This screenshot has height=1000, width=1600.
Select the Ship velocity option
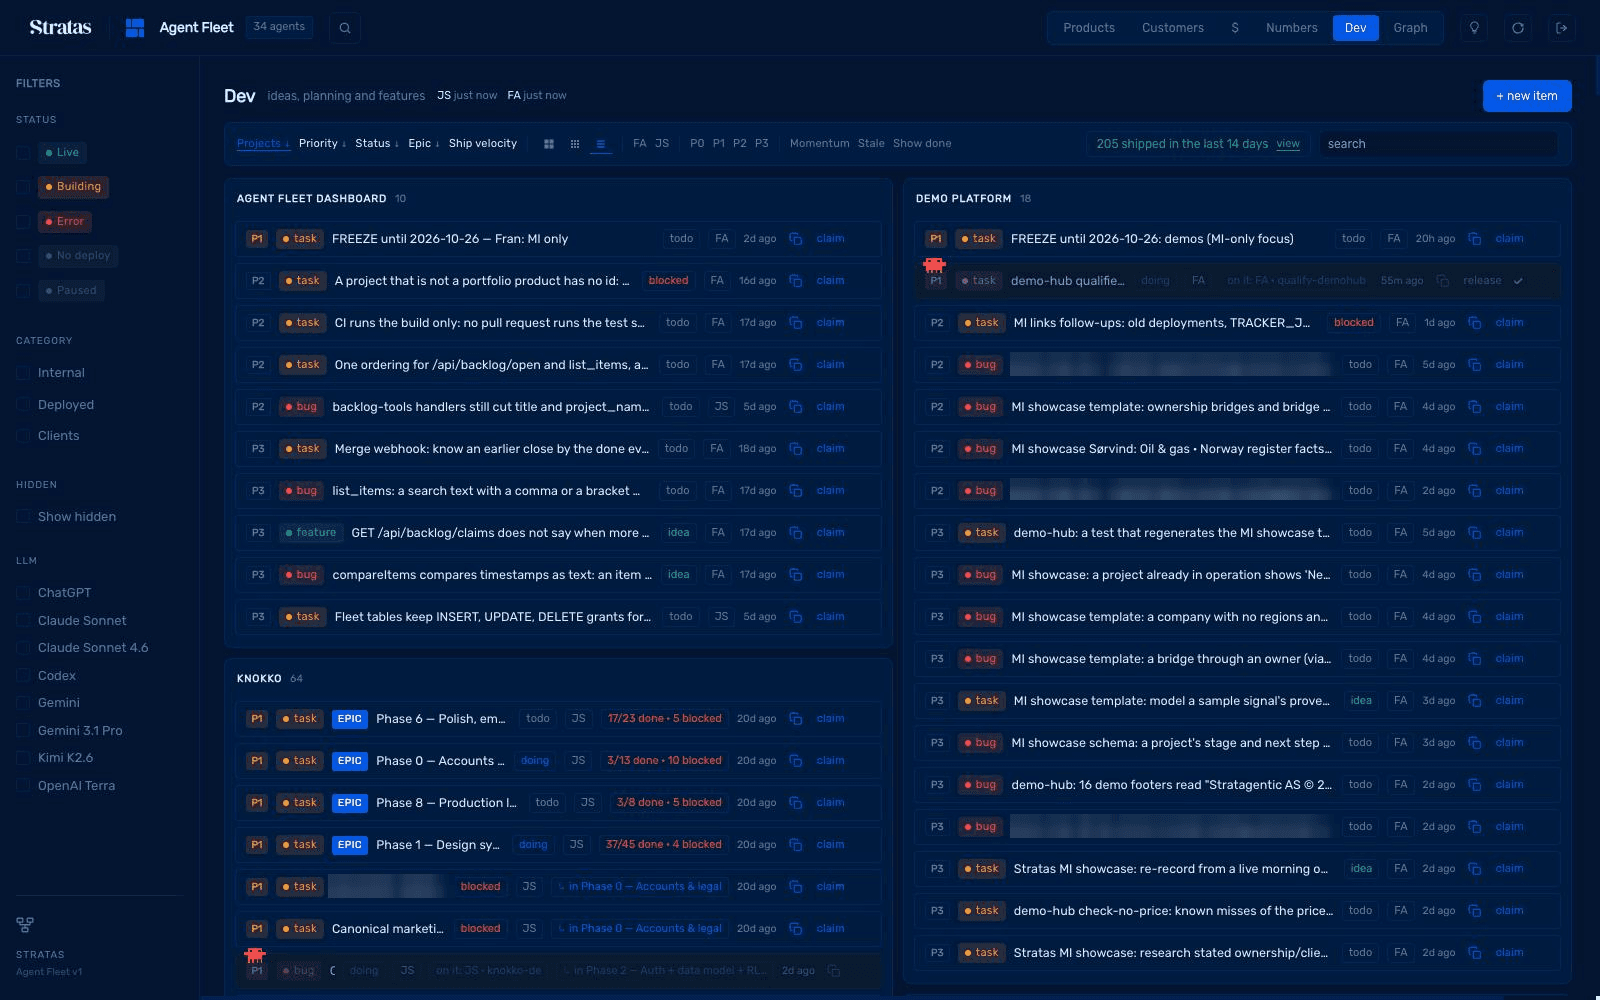(483, 144)
